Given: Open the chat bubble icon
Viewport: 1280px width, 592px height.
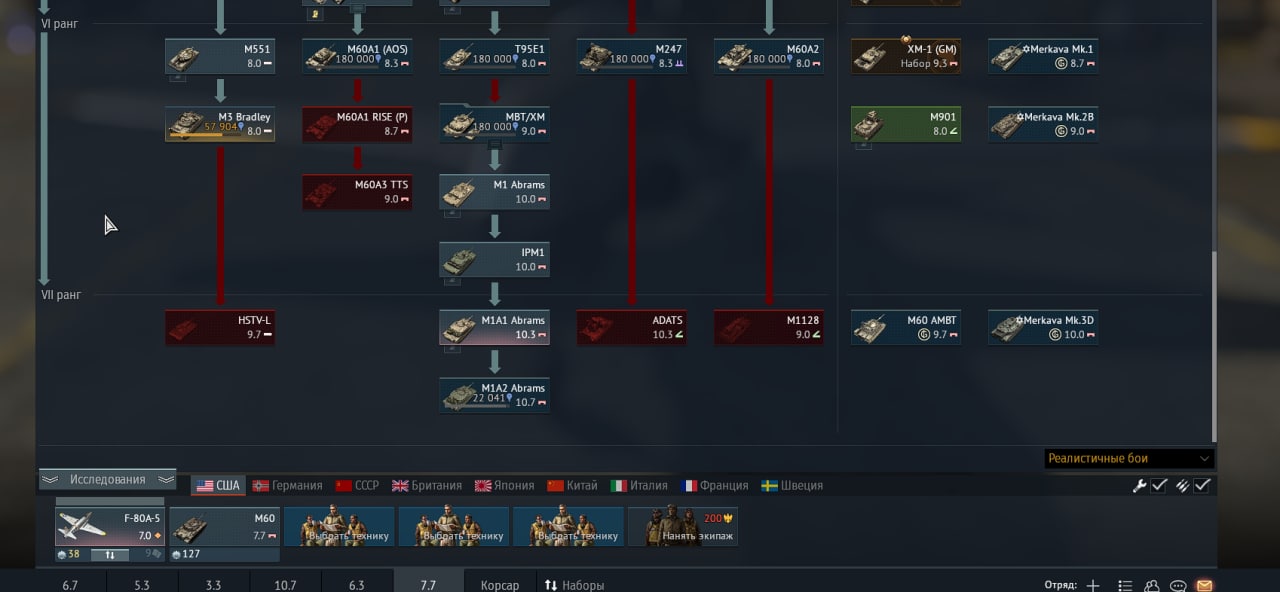Looking at the screenshot, I should (1178, 585).
